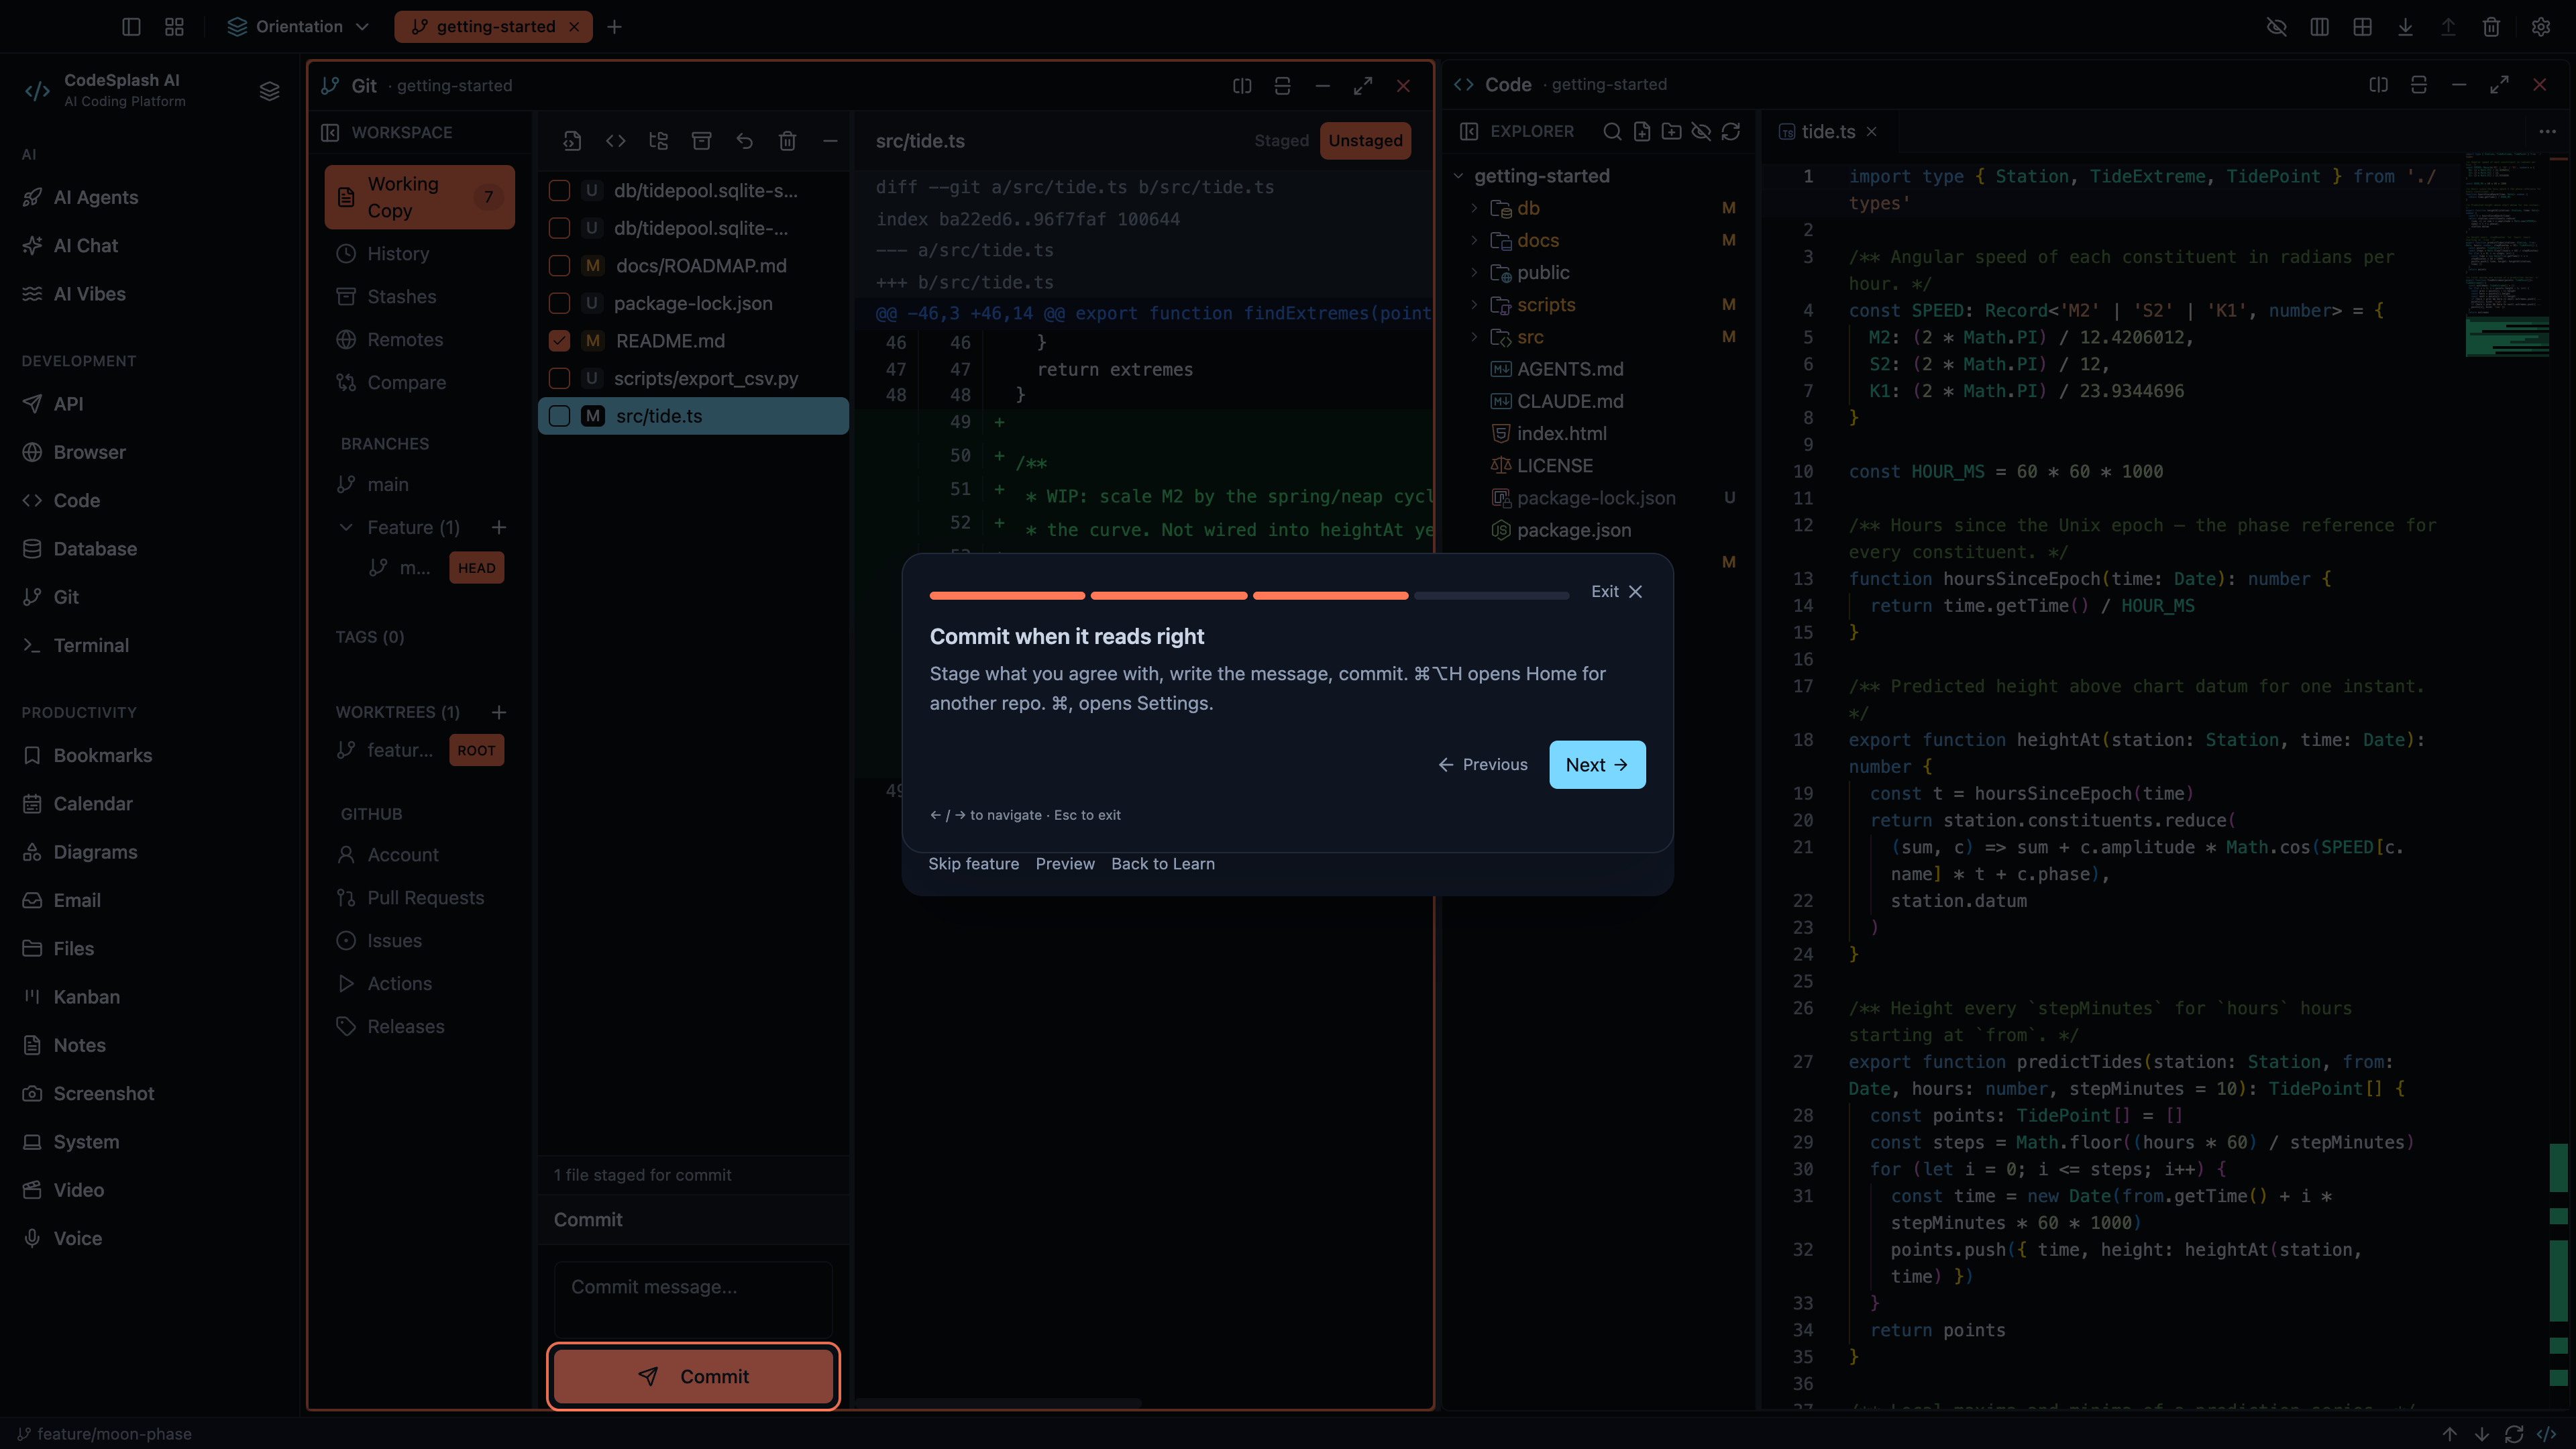2576x1449 pixels.
Task: Toggle hidden files eye icon in Explorer
Action: (x=1701, y=131)
